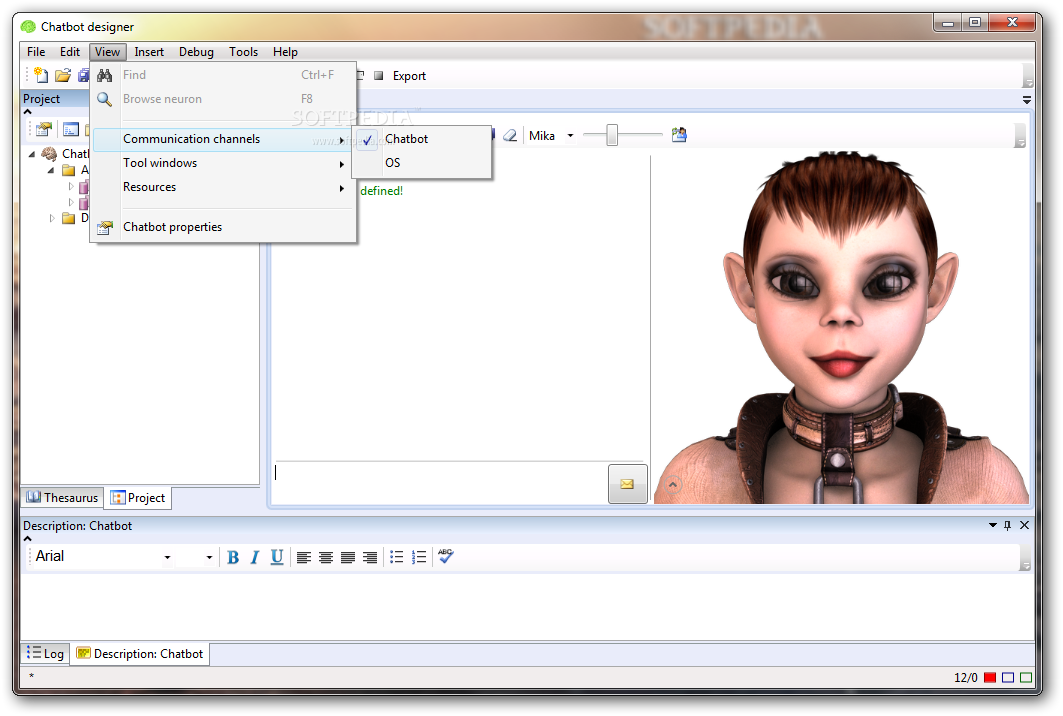
Task: Click chatbot properties icon in Project toolbar
Action: point(44,129)
